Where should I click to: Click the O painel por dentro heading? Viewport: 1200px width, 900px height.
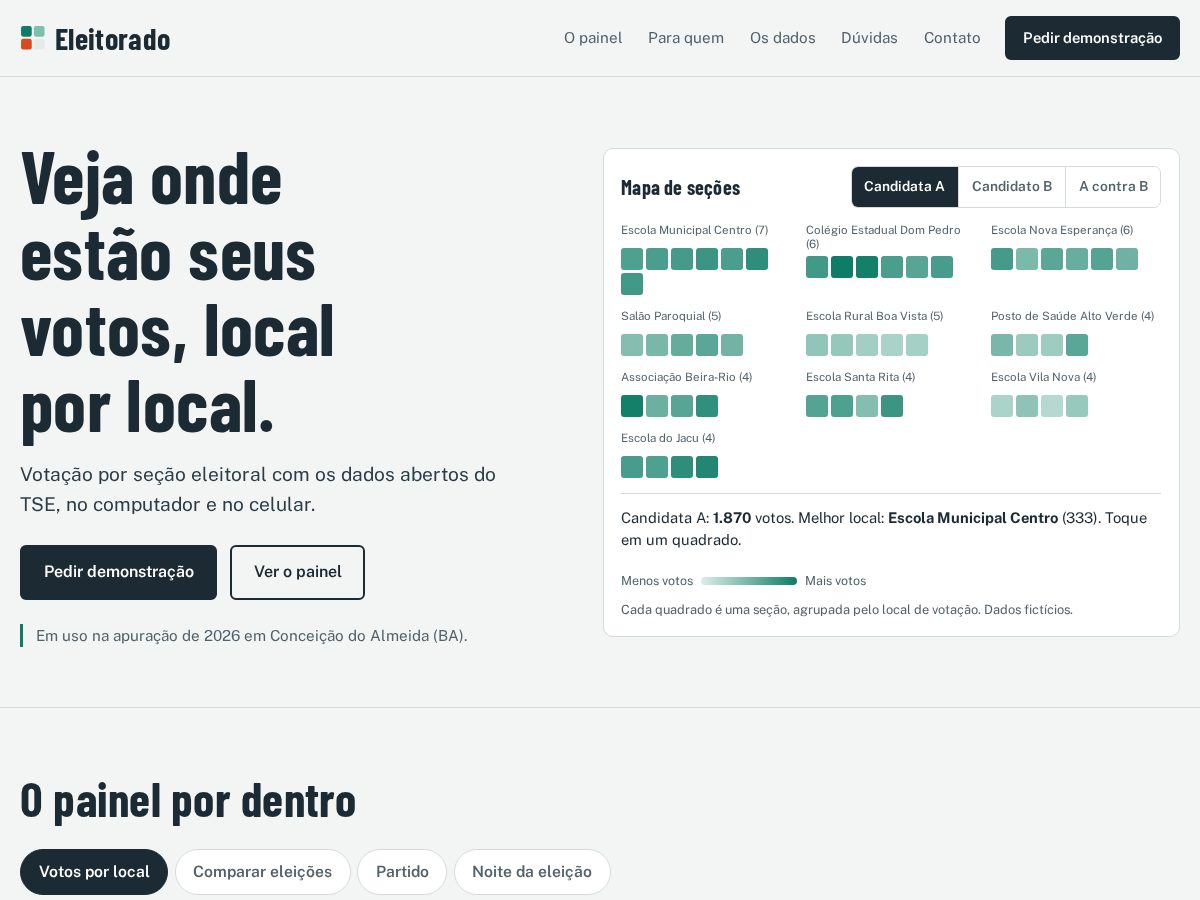pyautogui.click(x=188, y=800)
